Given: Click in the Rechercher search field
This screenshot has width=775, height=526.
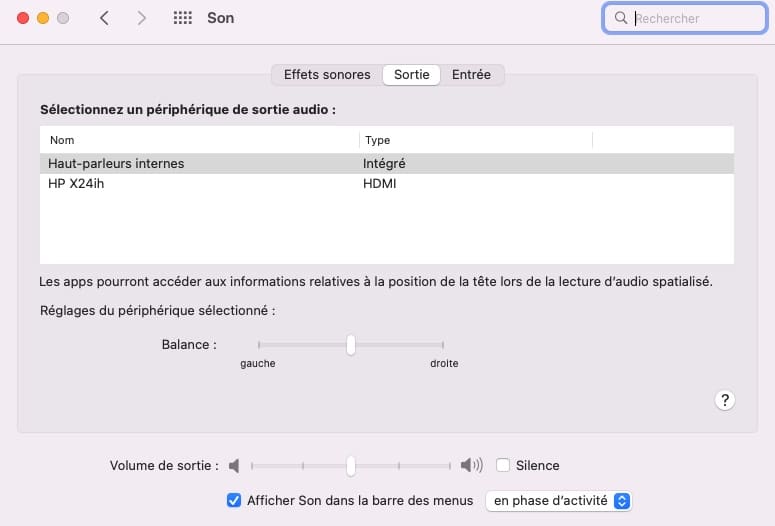Looking at the screenshot, I should 690,18.
